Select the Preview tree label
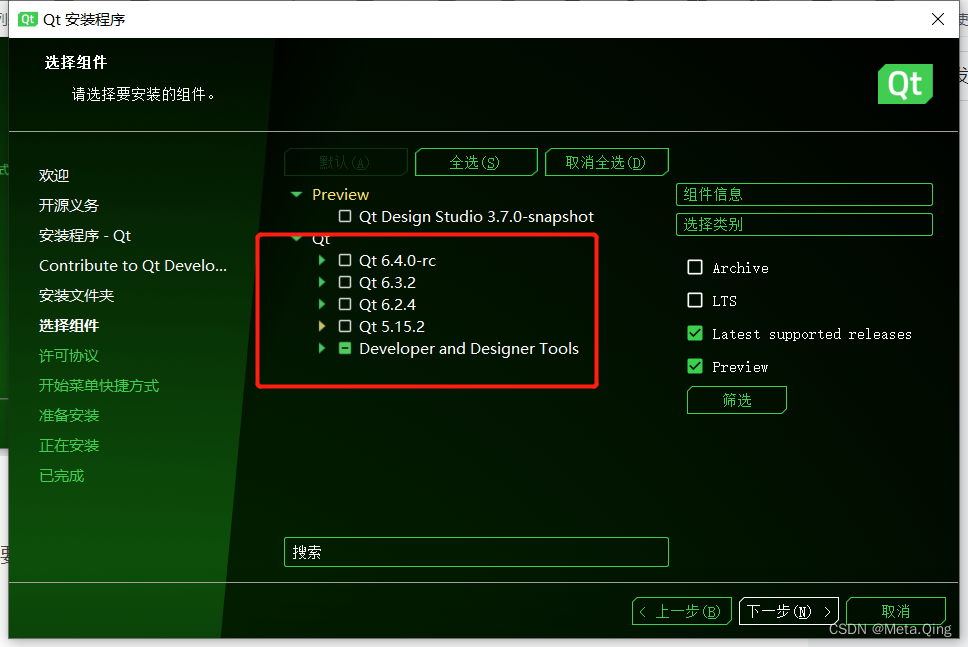The height and width of the screenshot is (647, 968). pos(340,194)
